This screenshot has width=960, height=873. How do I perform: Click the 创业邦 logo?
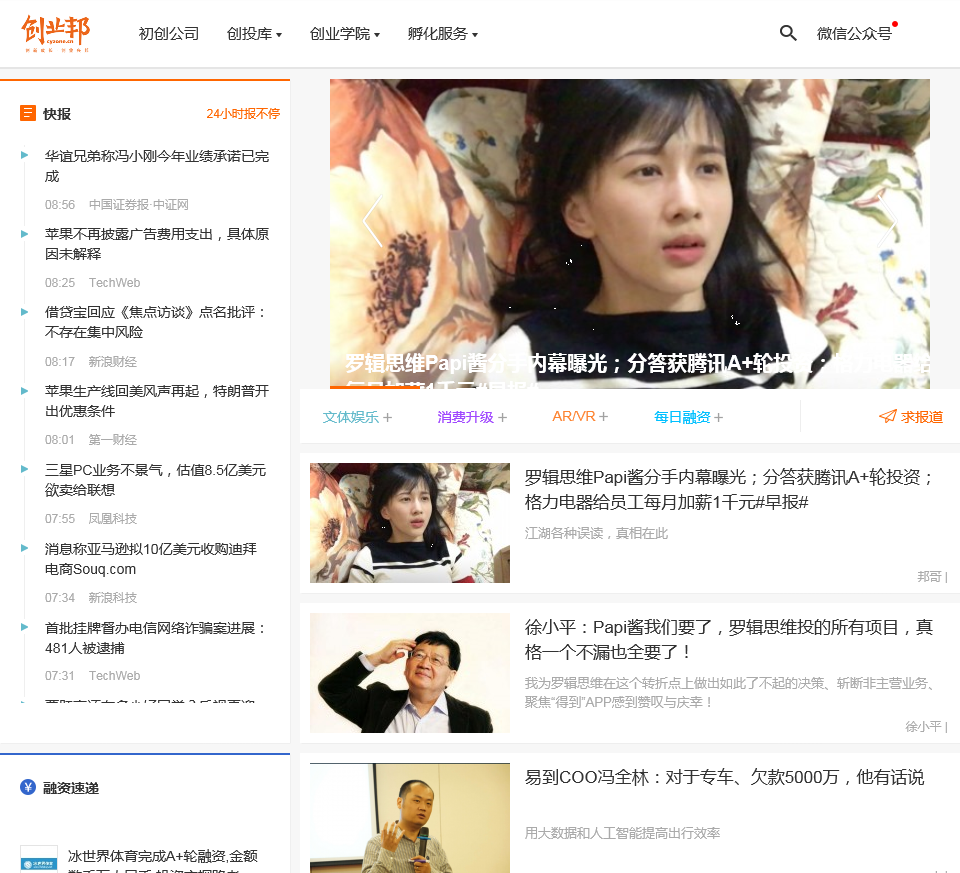56,33
